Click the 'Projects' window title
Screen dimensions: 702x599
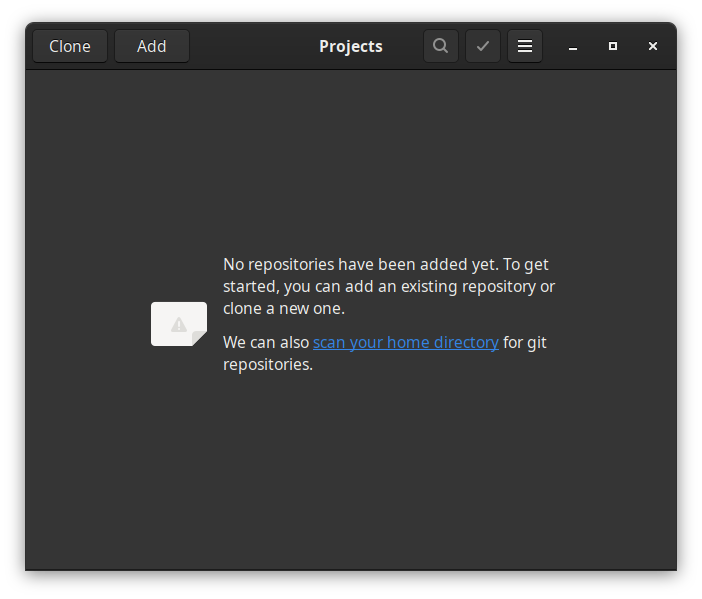coord(350,46)
